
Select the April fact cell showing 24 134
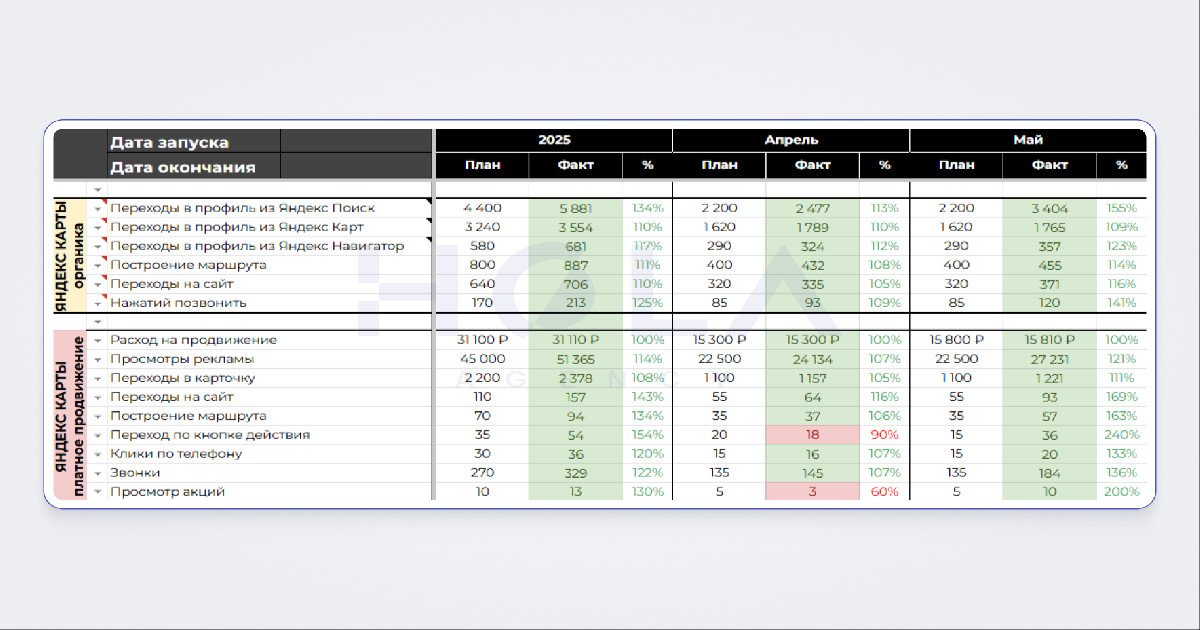point(812,360)
